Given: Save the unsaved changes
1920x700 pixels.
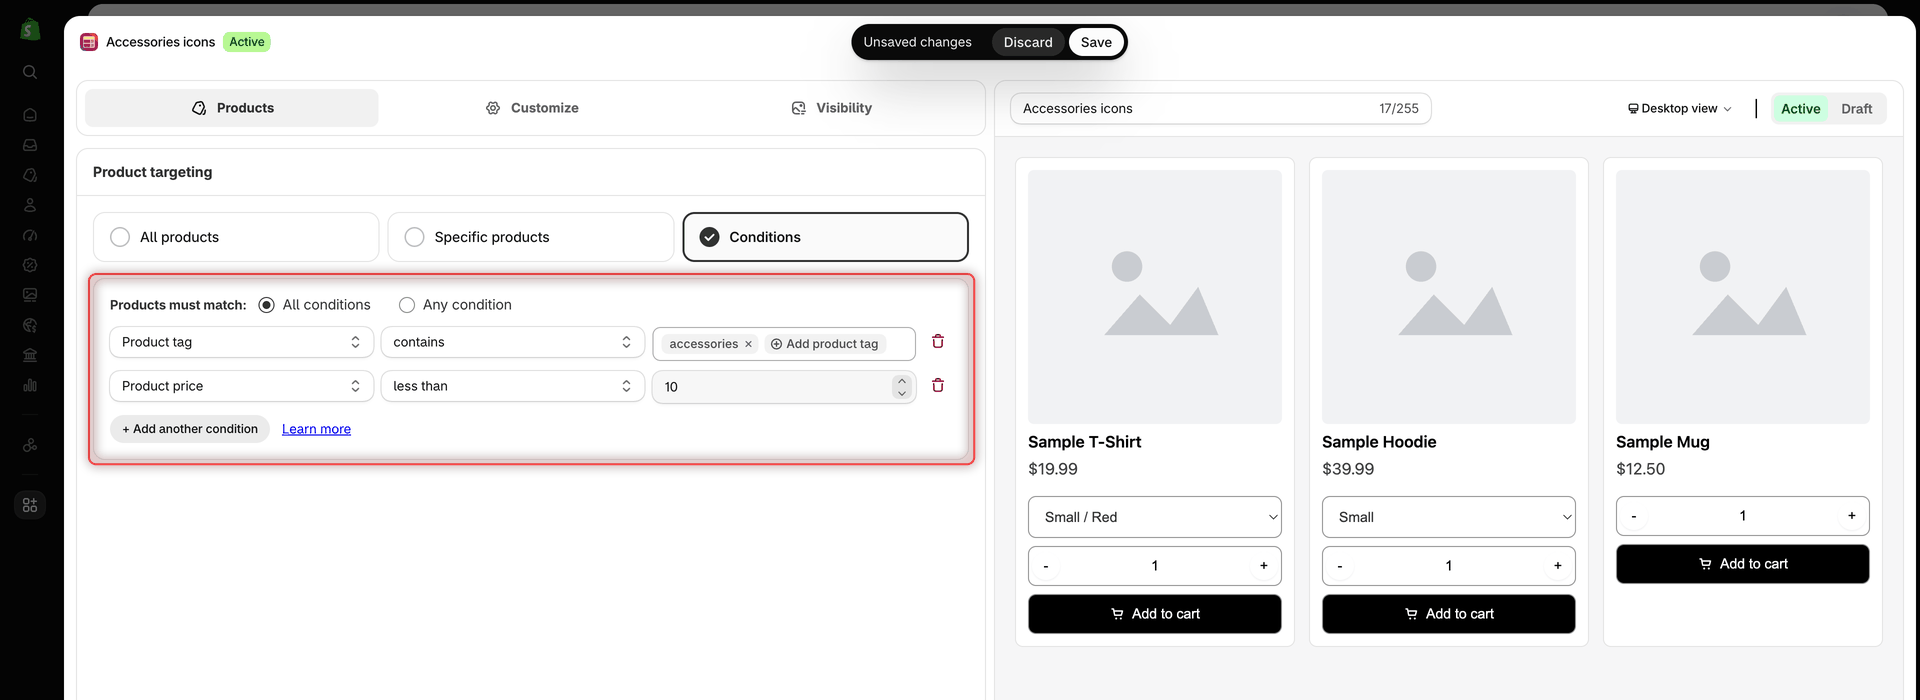Looking at the screenshot, I should point(1096,42).
